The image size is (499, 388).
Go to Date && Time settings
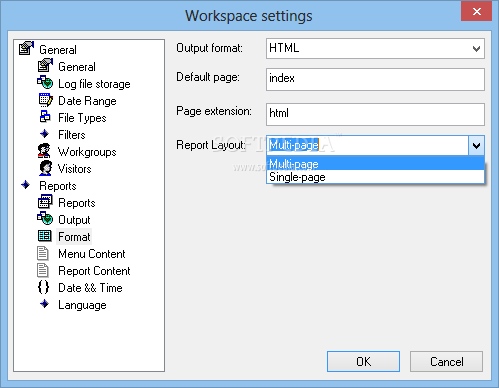tap(90, 288)
